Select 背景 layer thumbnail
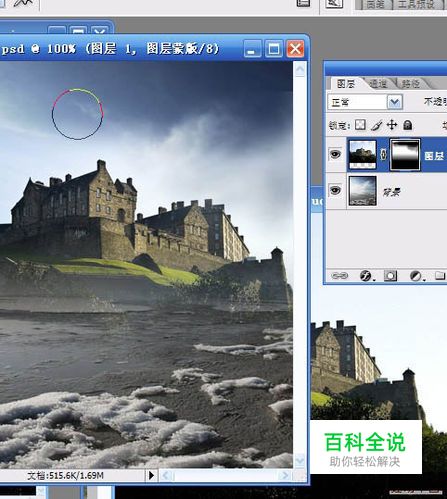Viewport: 447px width, 499px height. tap(362, 191)
